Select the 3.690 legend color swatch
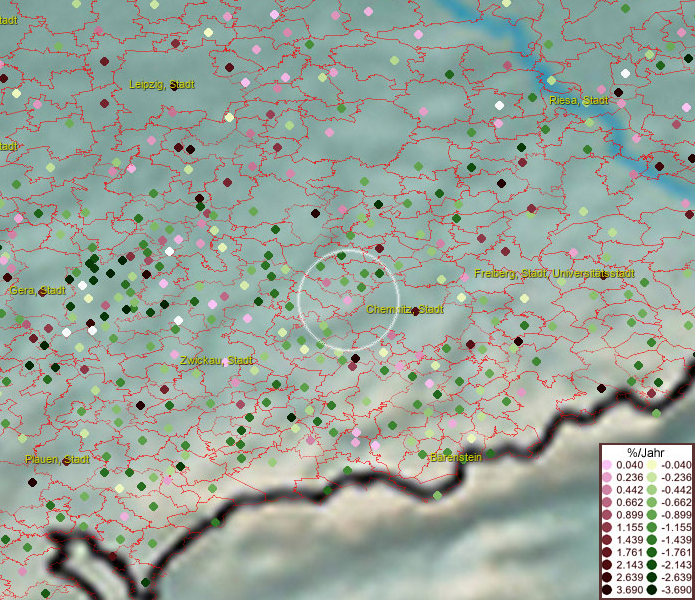This screenshot has width=695, height=600. point(607,590)
